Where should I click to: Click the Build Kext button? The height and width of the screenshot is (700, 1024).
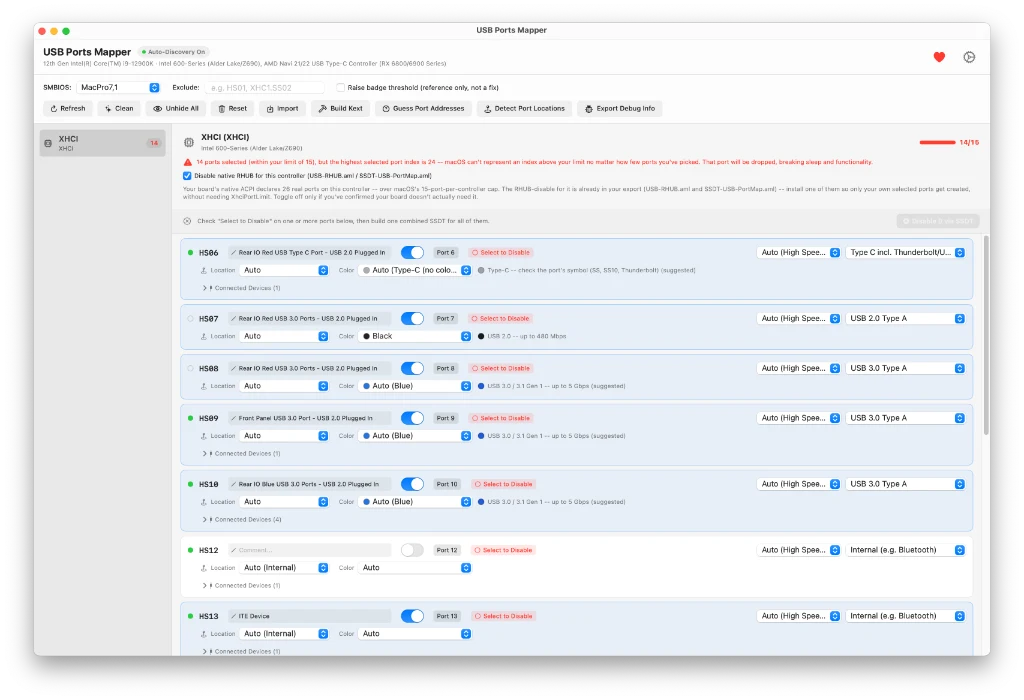[x=340, y=108]
